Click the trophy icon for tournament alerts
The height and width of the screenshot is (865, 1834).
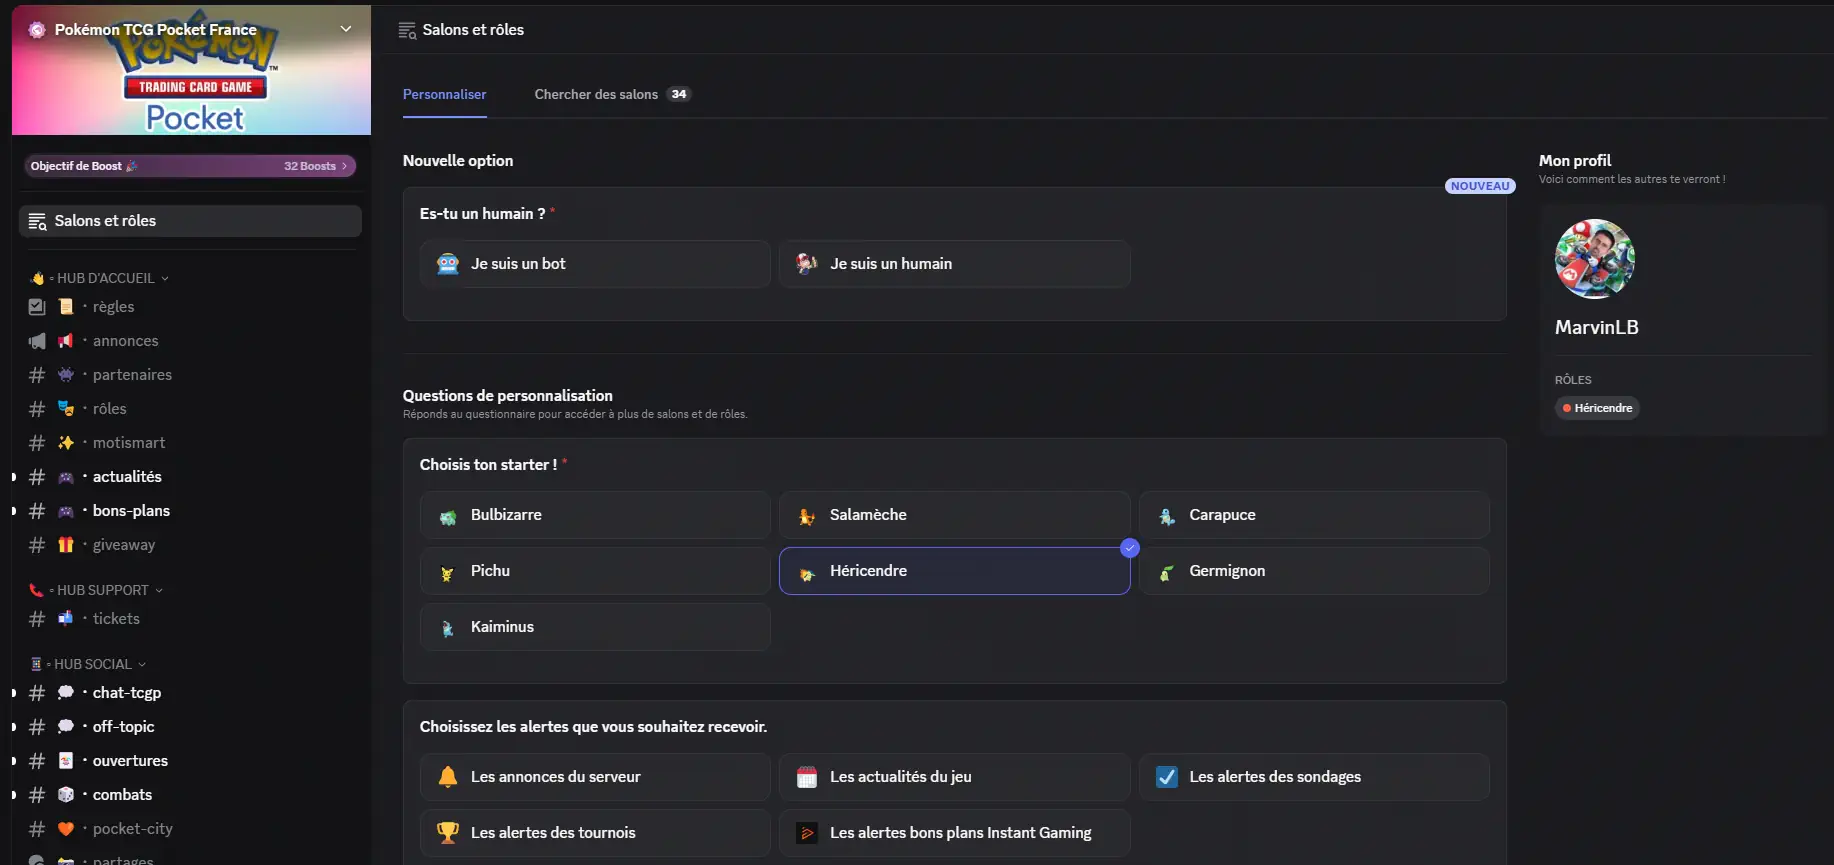[448, 833]
